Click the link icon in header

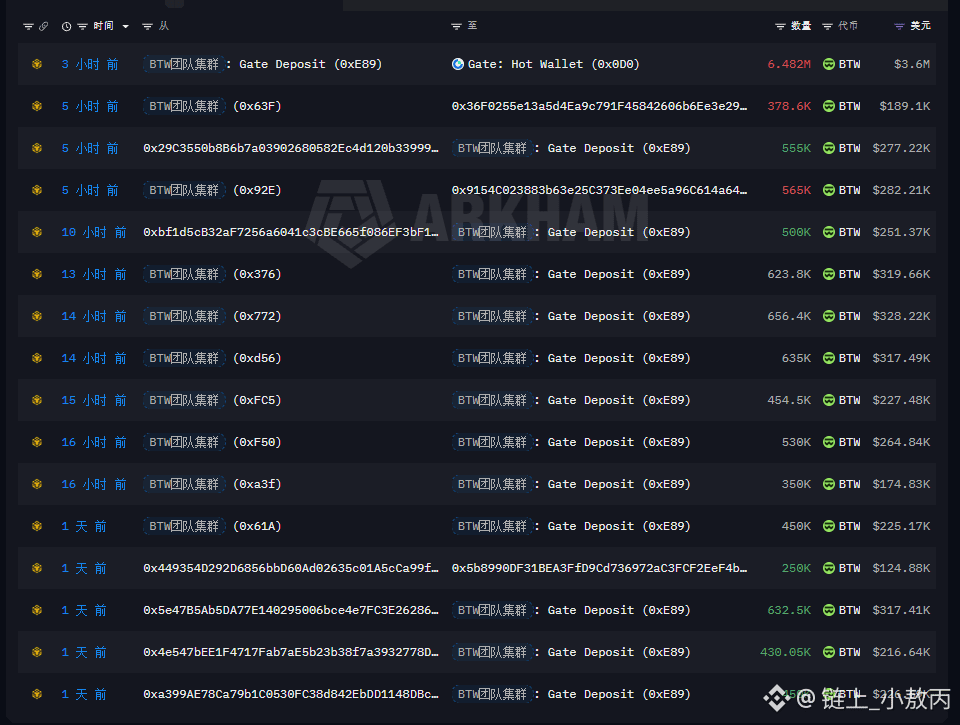tap(43, 26)
